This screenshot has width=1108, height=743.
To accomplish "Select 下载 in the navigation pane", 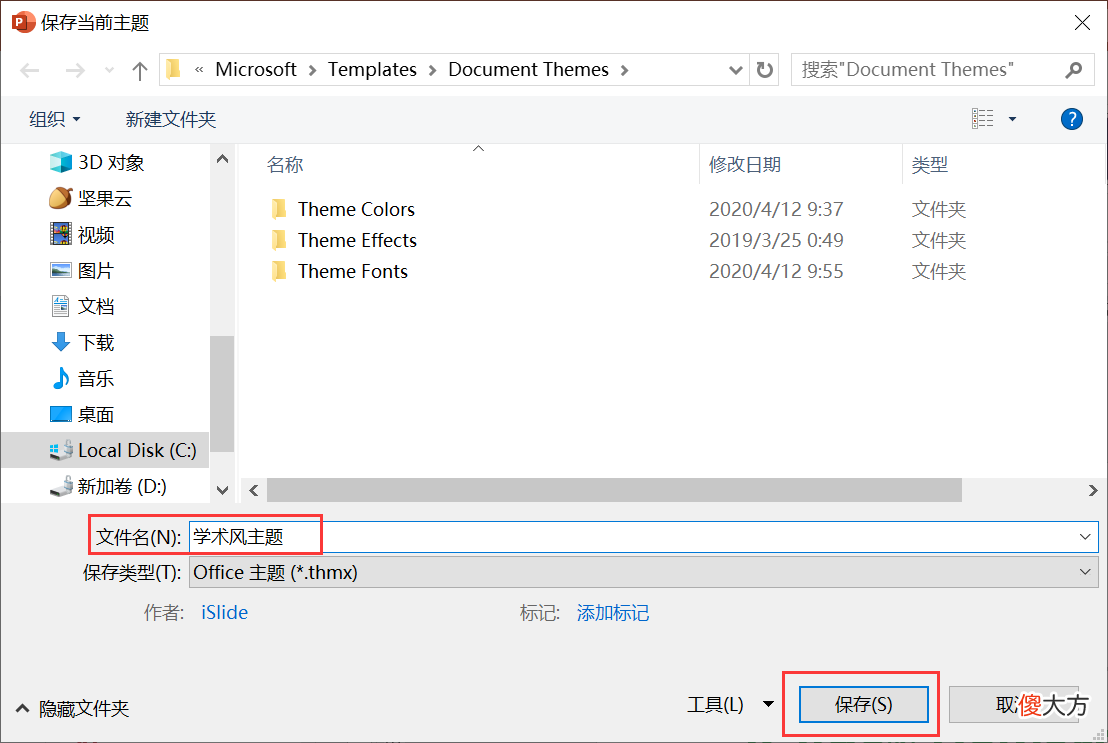I will click(x=81, y=343).
